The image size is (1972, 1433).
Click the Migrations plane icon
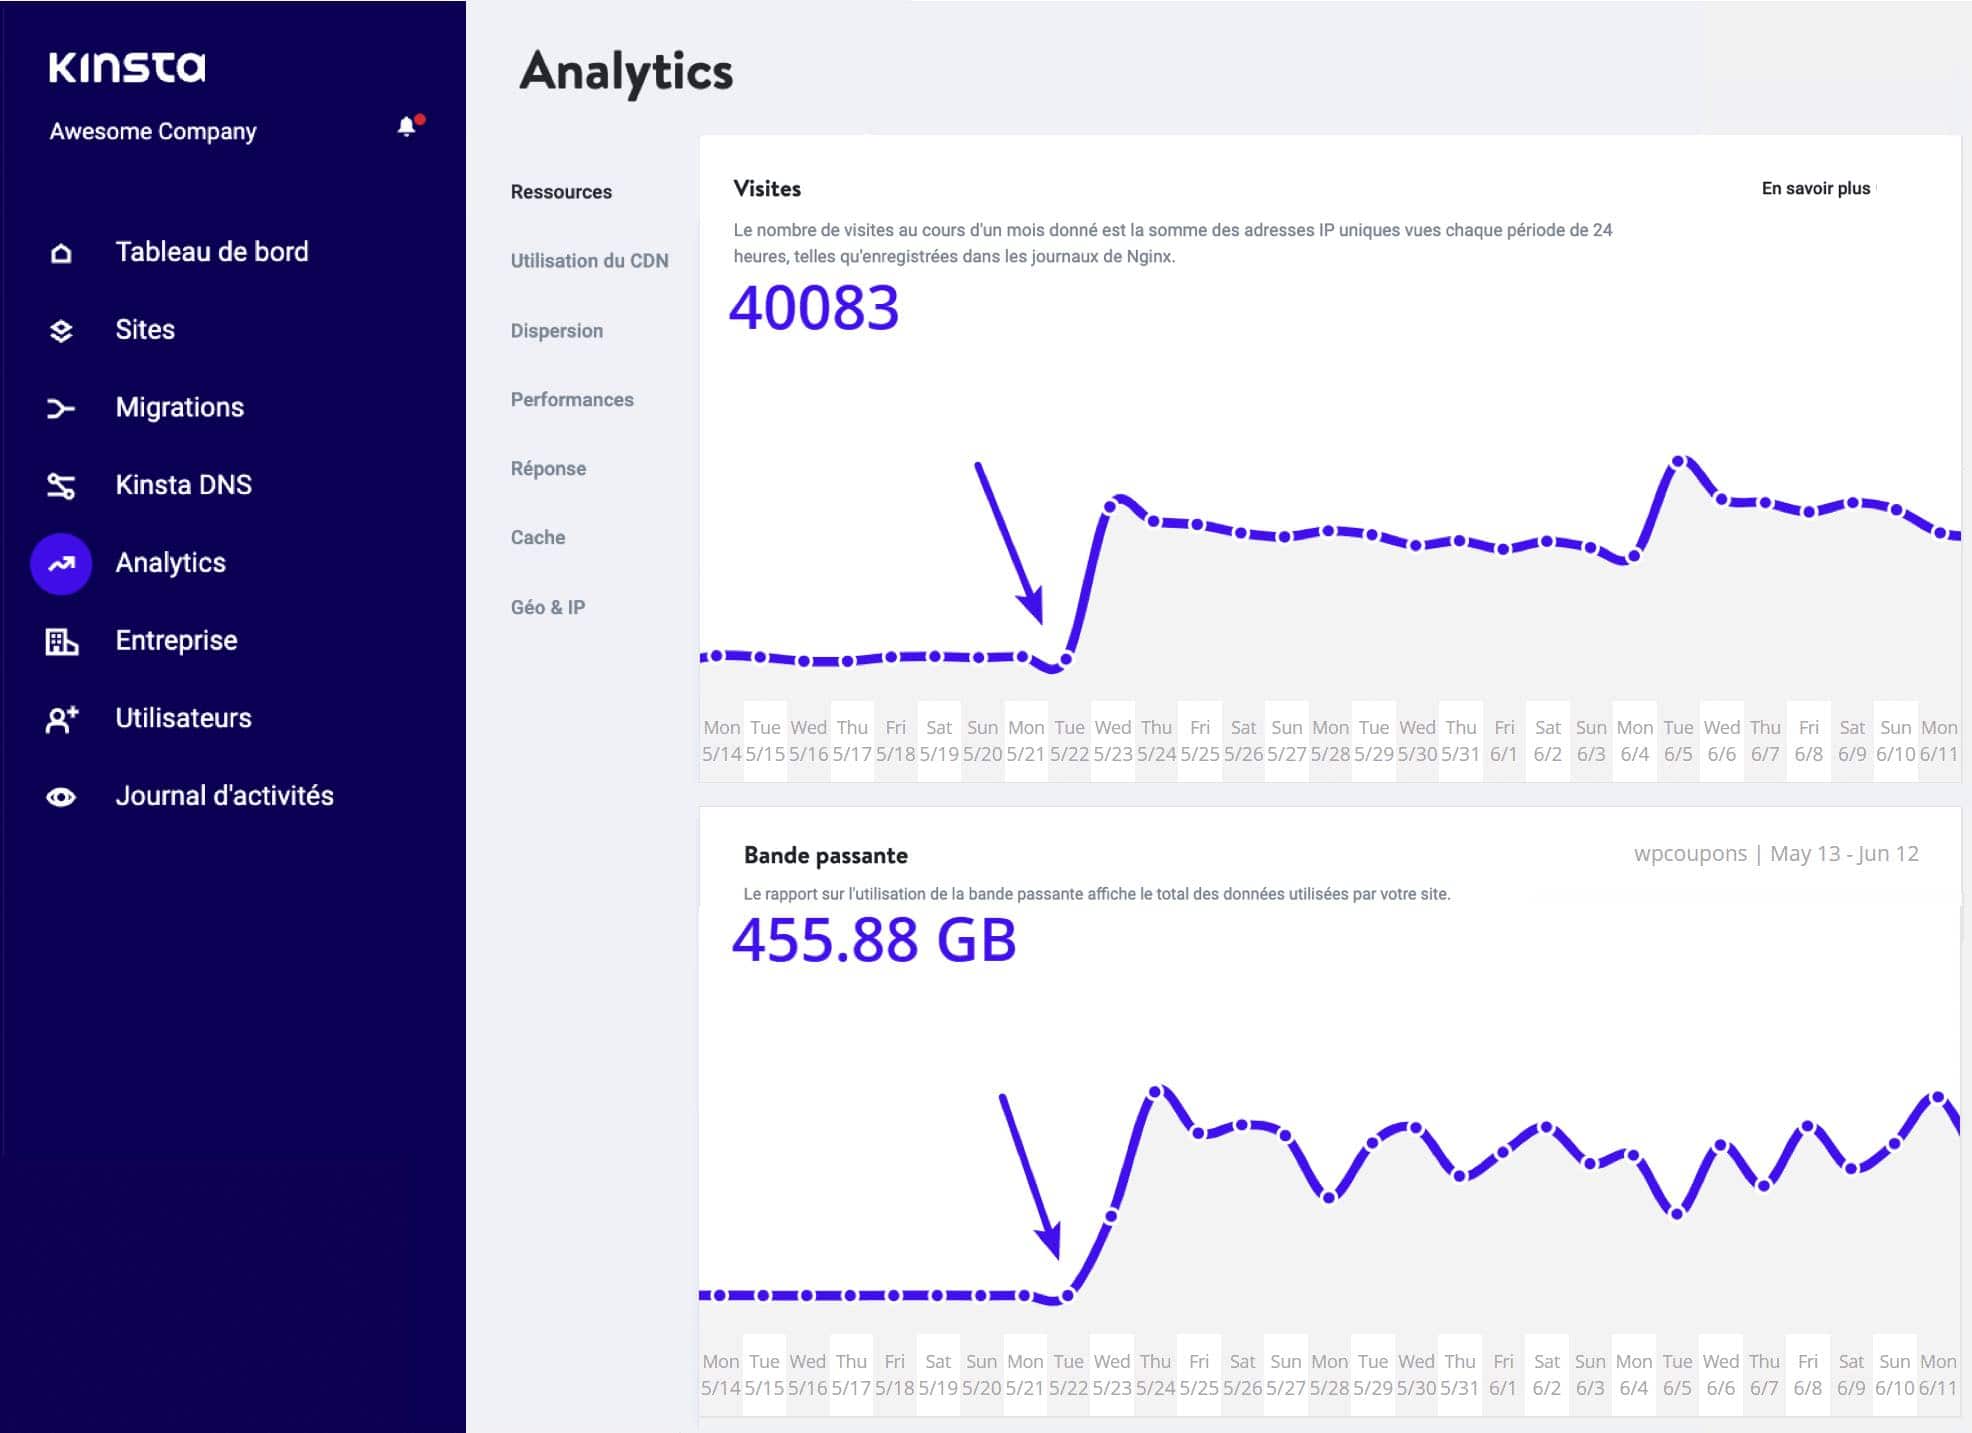[60, 407]
